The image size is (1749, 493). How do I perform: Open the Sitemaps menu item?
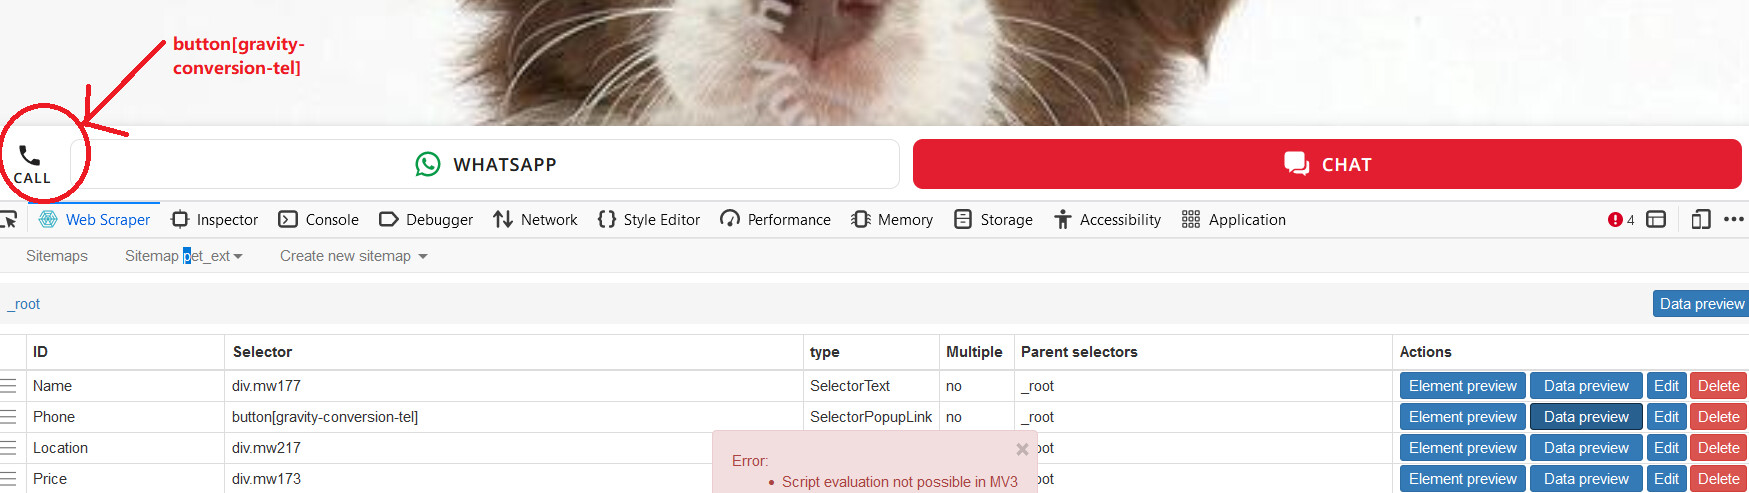coord(57,256)
